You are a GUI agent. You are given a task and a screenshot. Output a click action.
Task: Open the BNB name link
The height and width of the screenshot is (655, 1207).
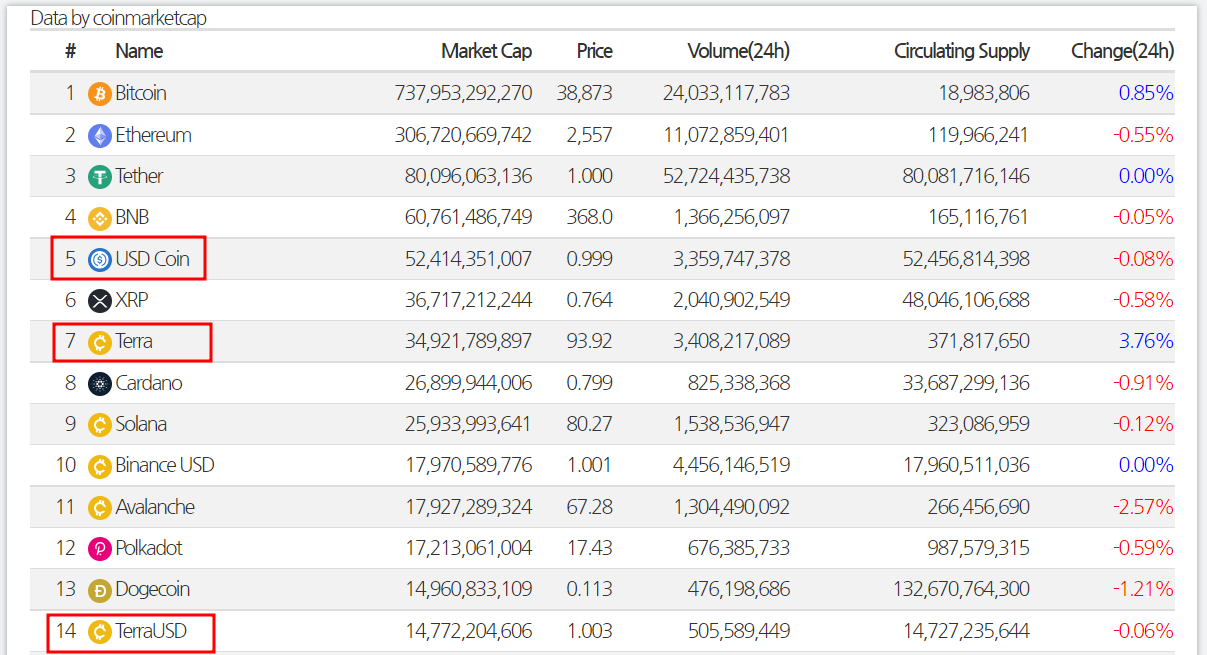[132, 217]
